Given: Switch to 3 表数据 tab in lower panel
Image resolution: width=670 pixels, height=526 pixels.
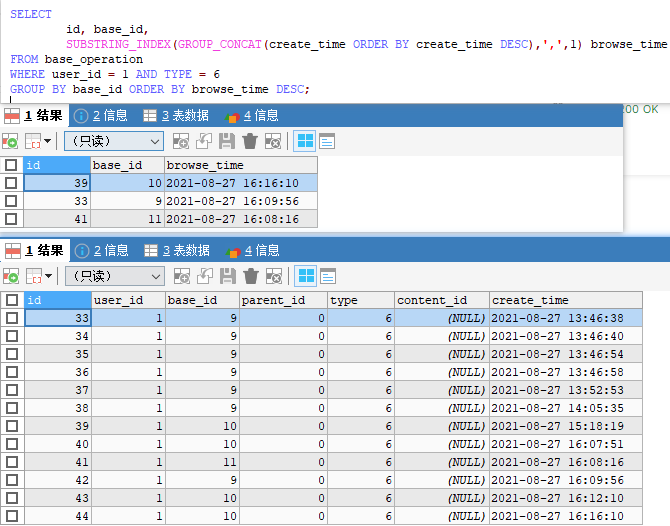Looking at the screenshot, I should [176, 250].
